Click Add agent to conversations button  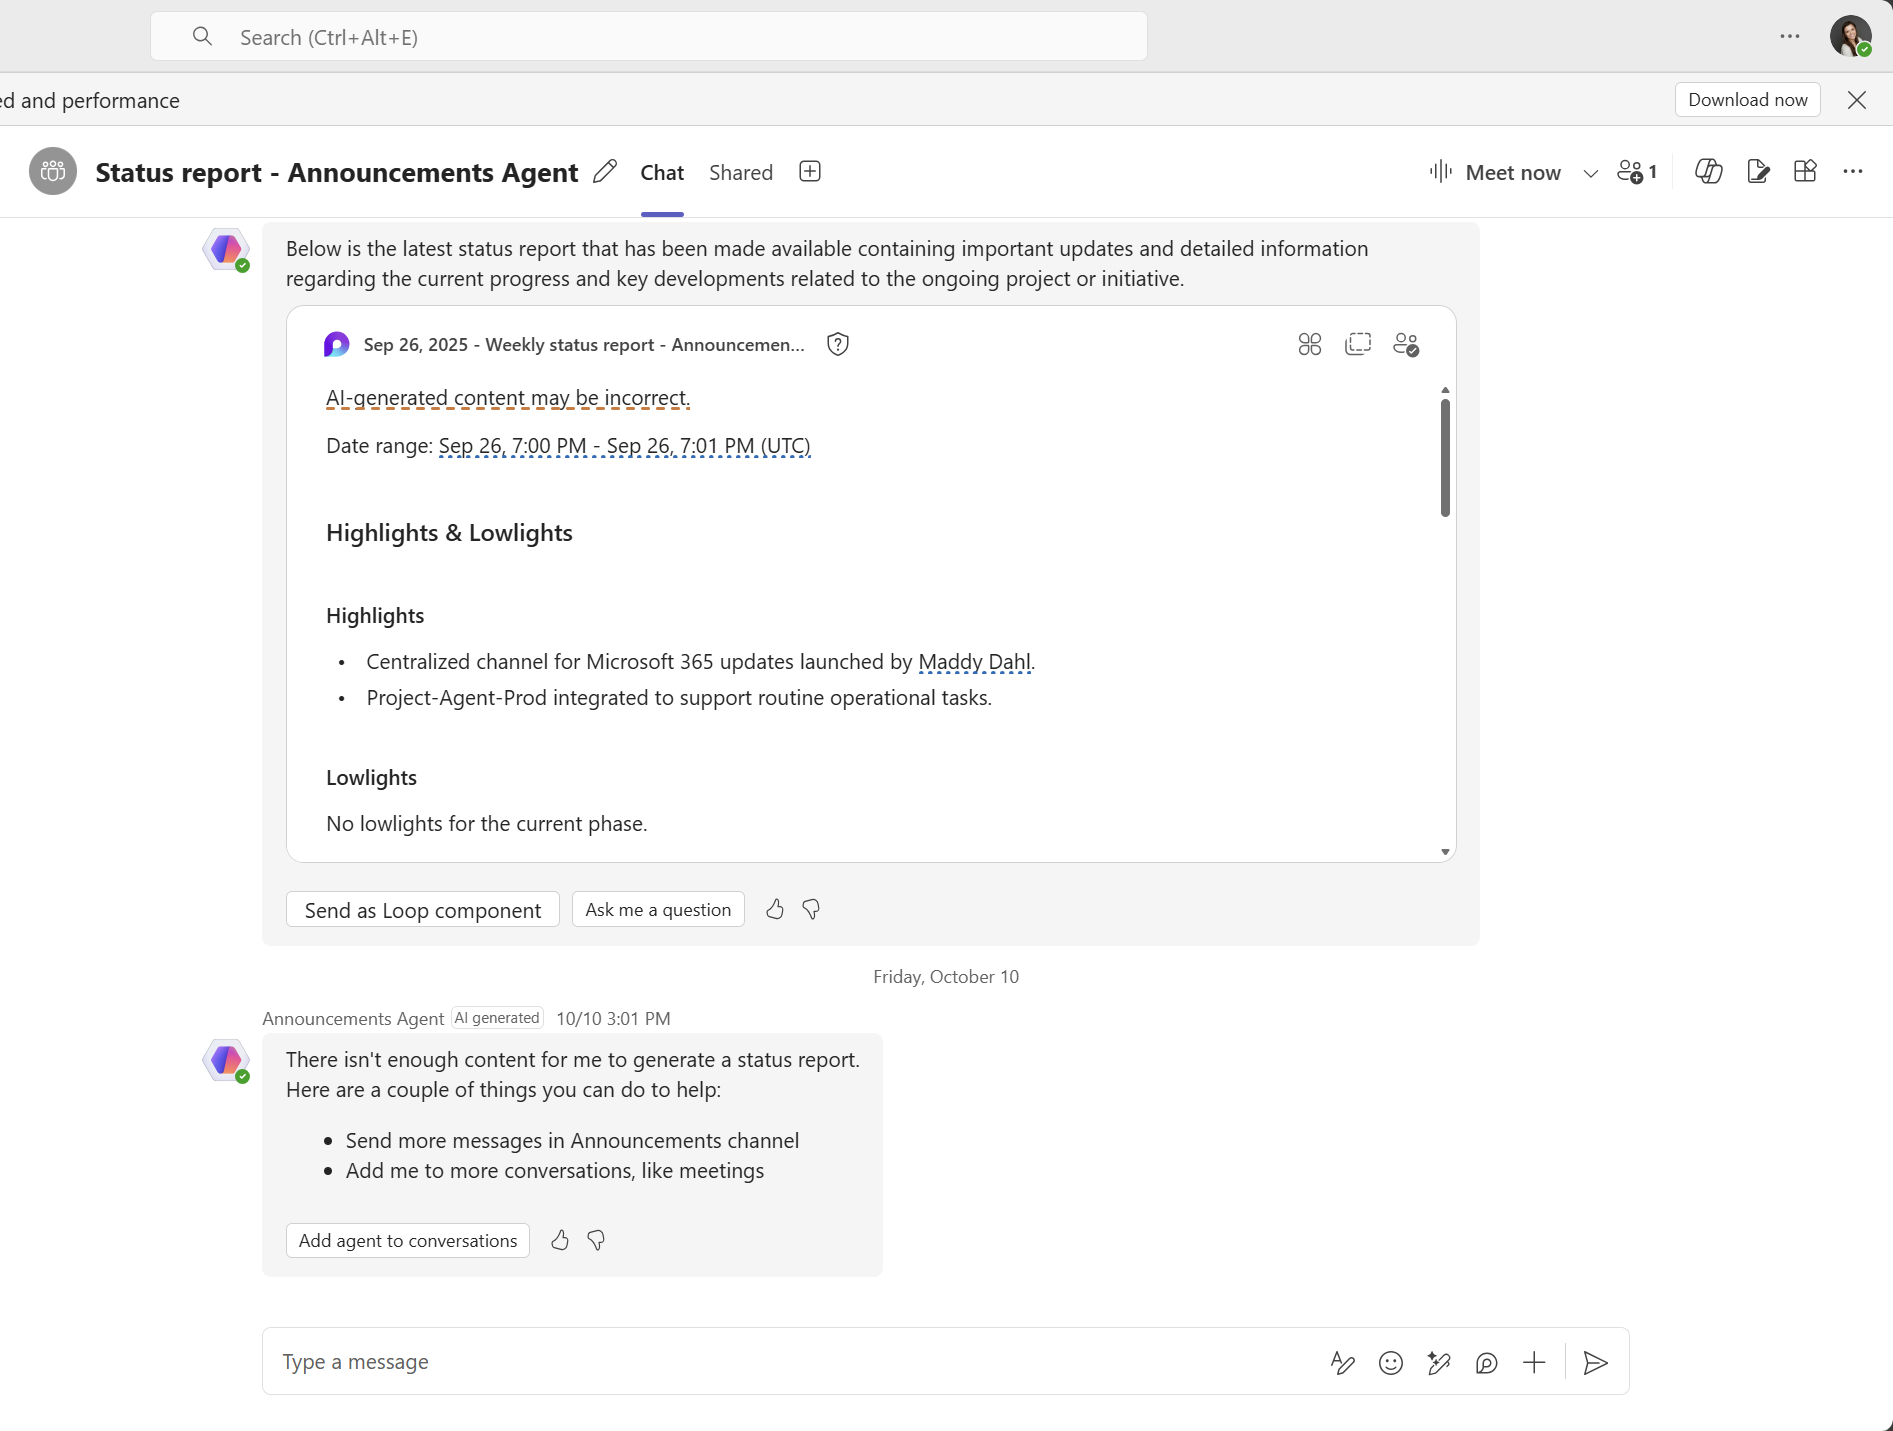(407, 1240)
